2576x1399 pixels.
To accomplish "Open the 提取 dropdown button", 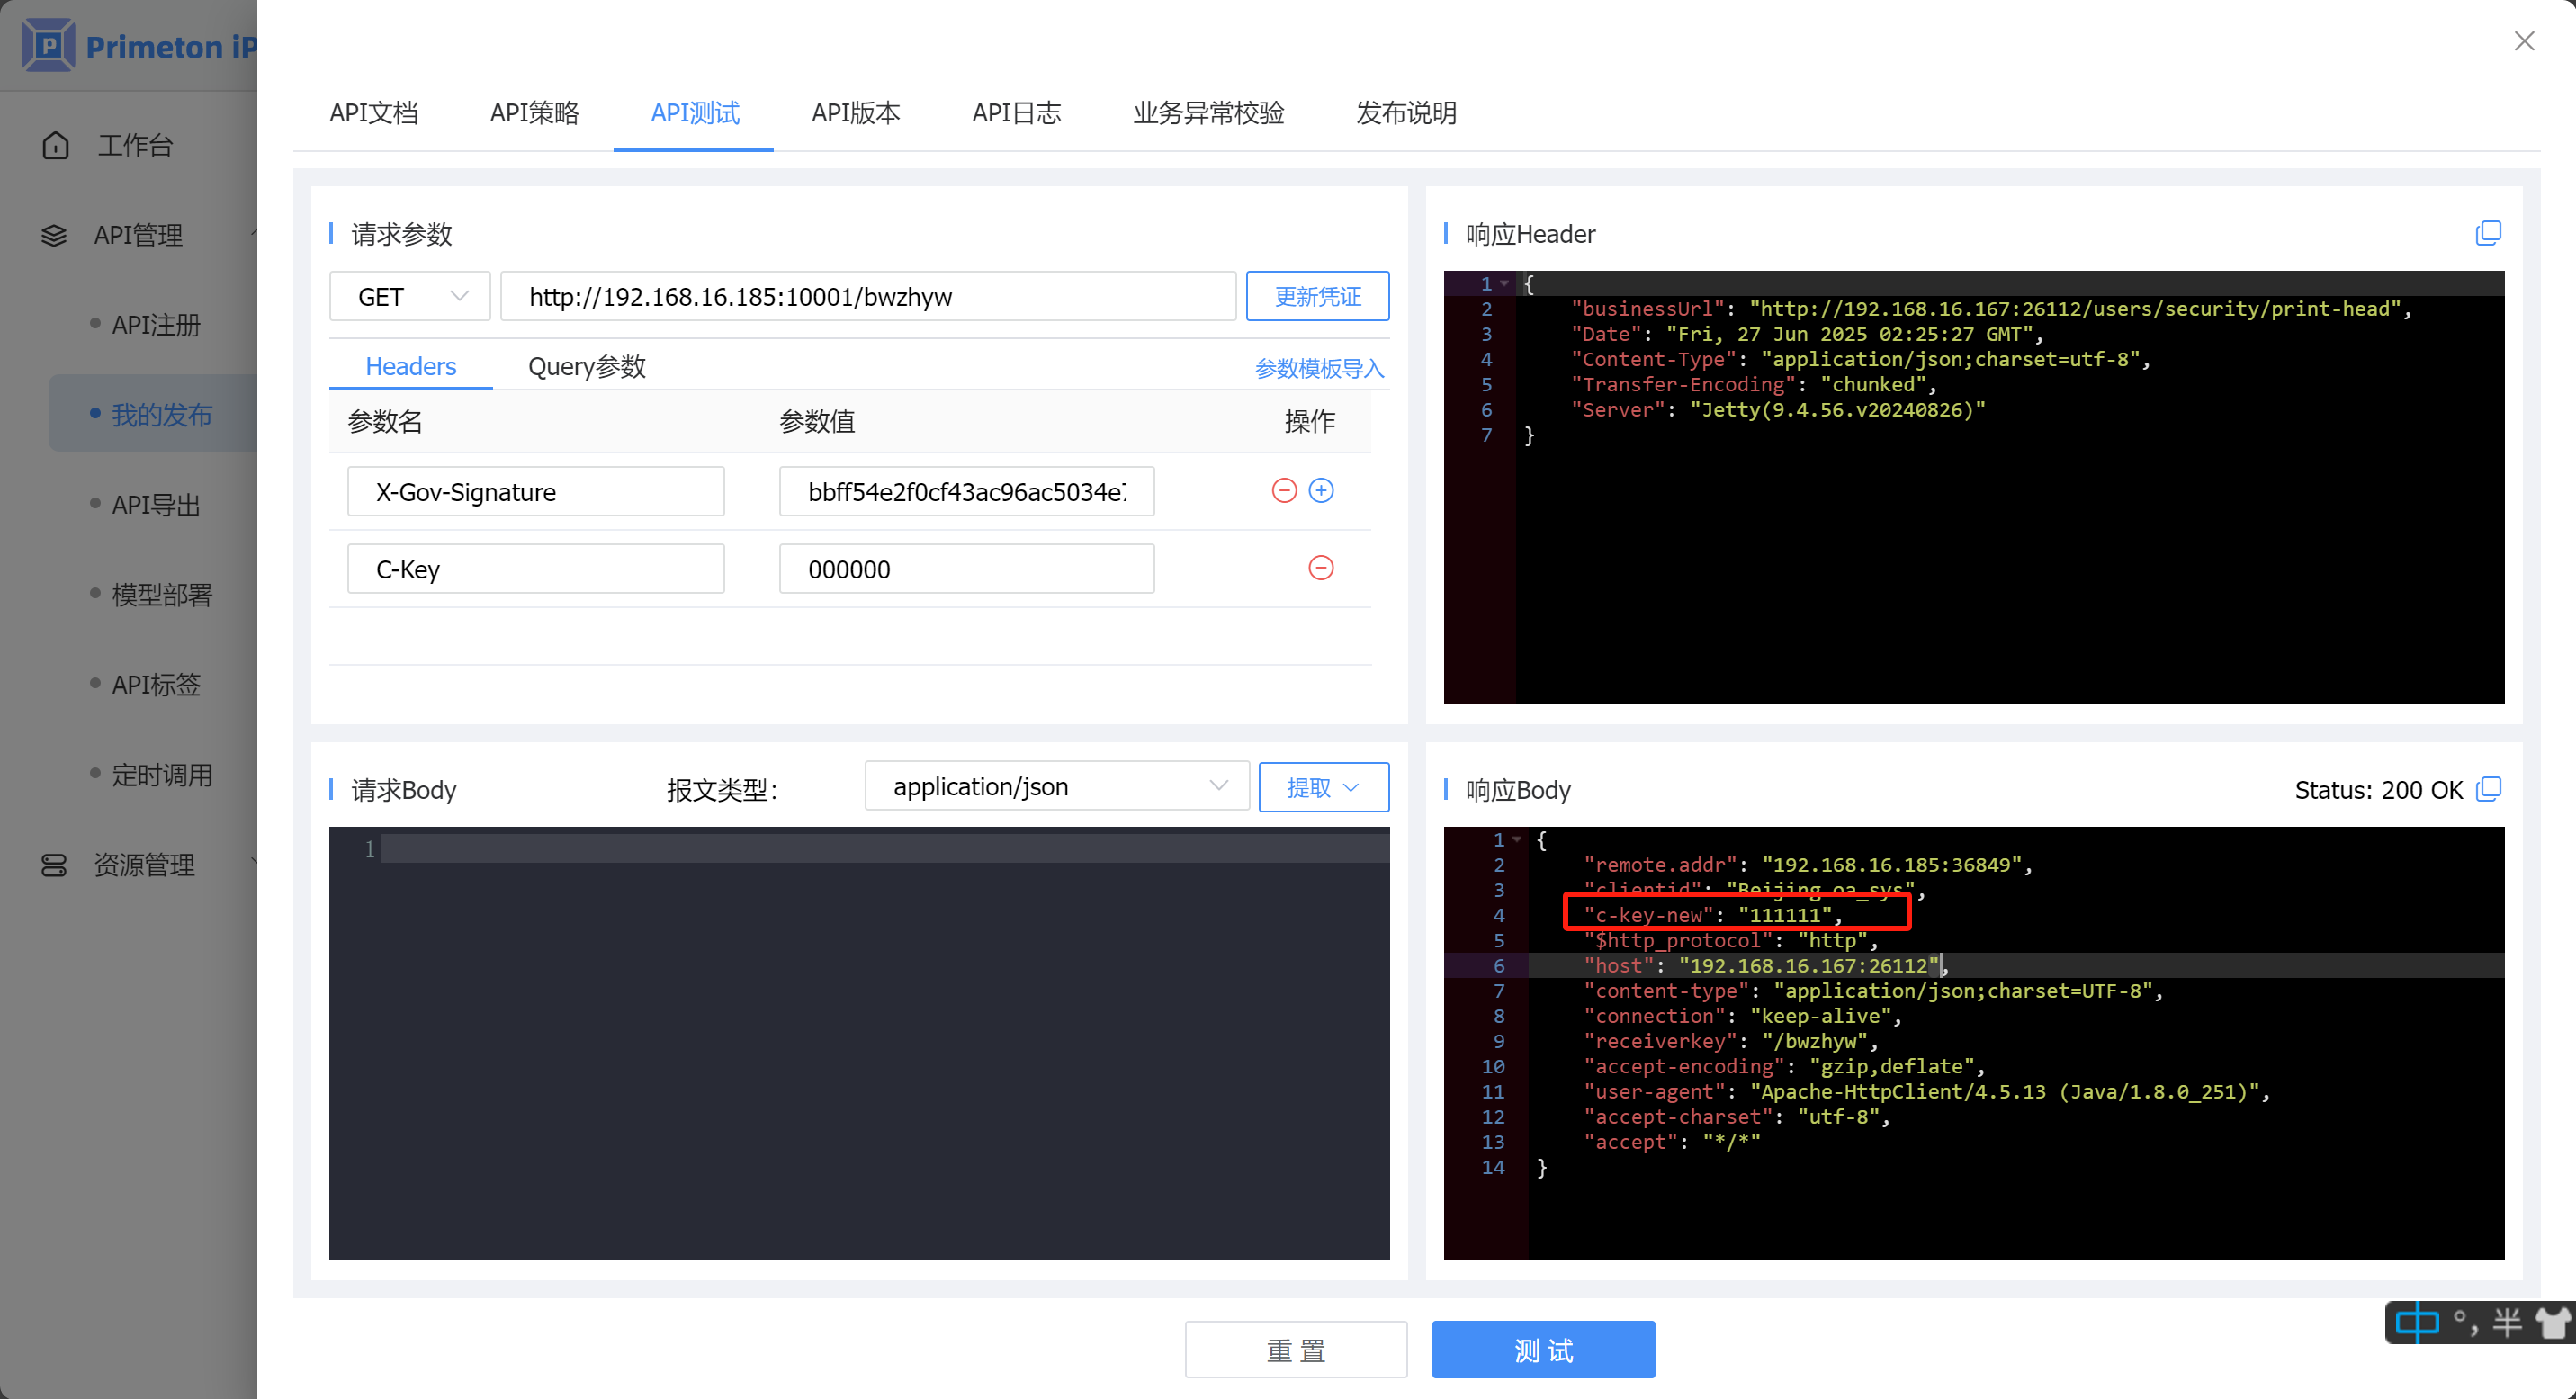I will point(1323,788).
